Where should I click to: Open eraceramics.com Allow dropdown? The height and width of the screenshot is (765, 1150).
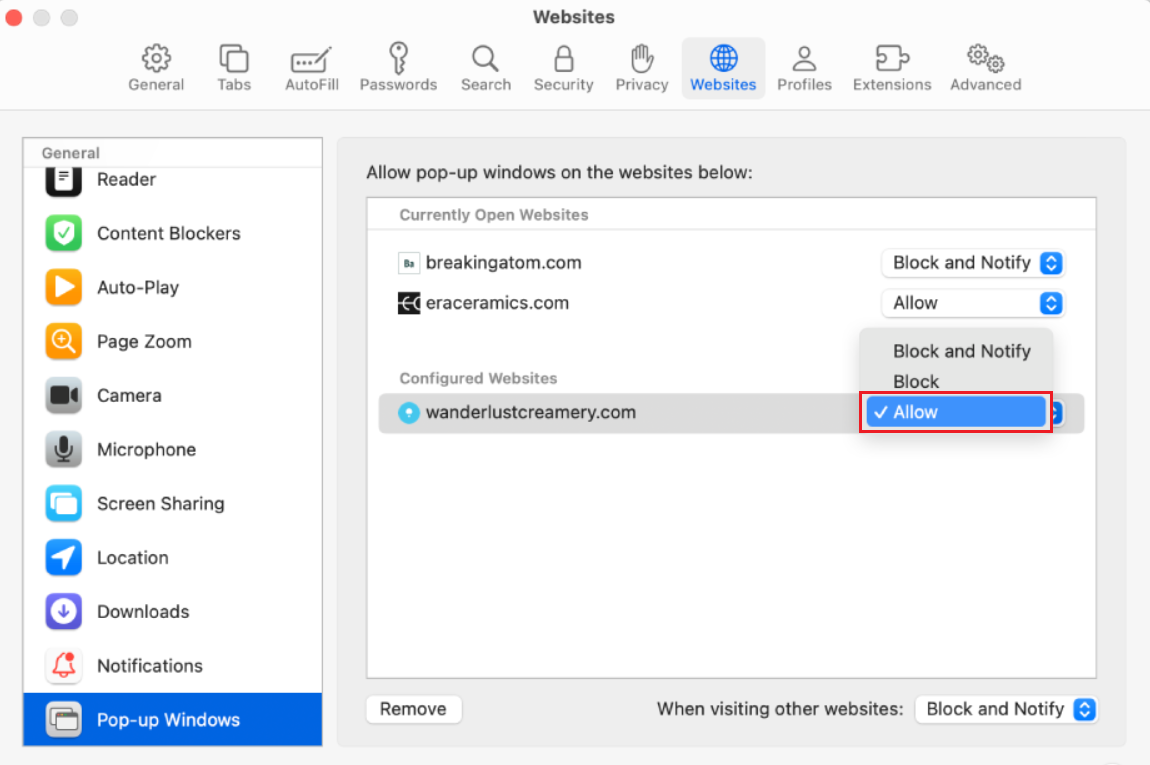[973, 303]
